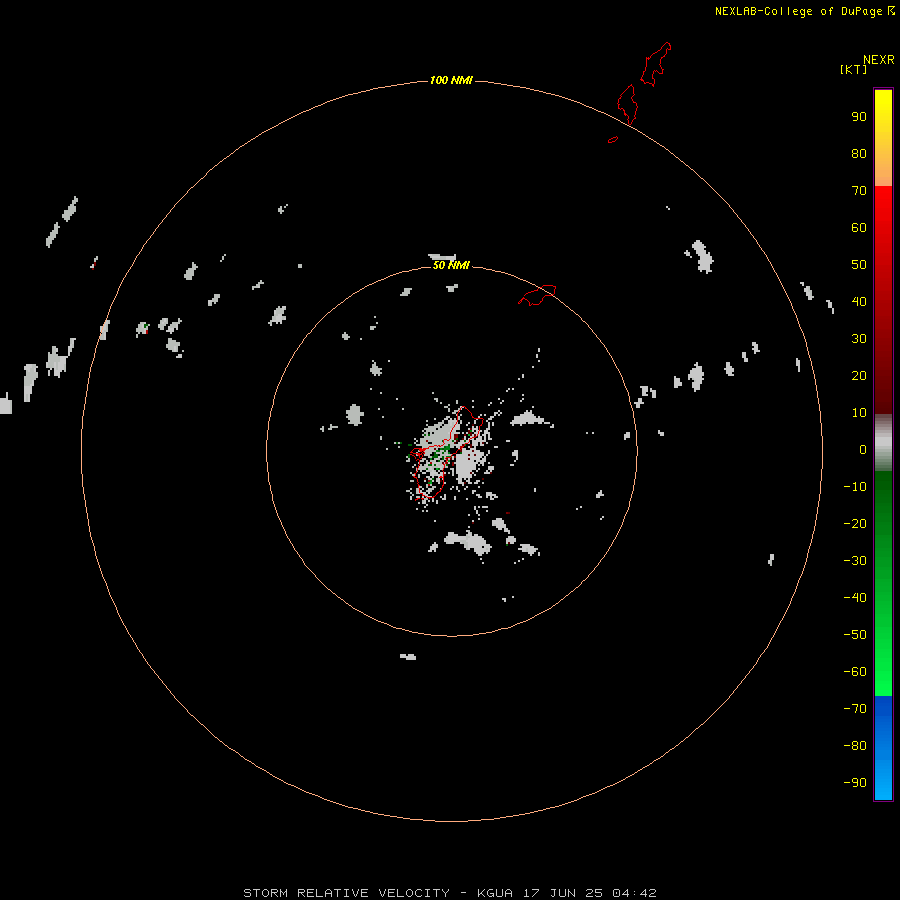This screenshot has width=900, height=900.
Task: Click the Storm Relative Velocity KGUA timestamp caption
Action: [449, 893]
